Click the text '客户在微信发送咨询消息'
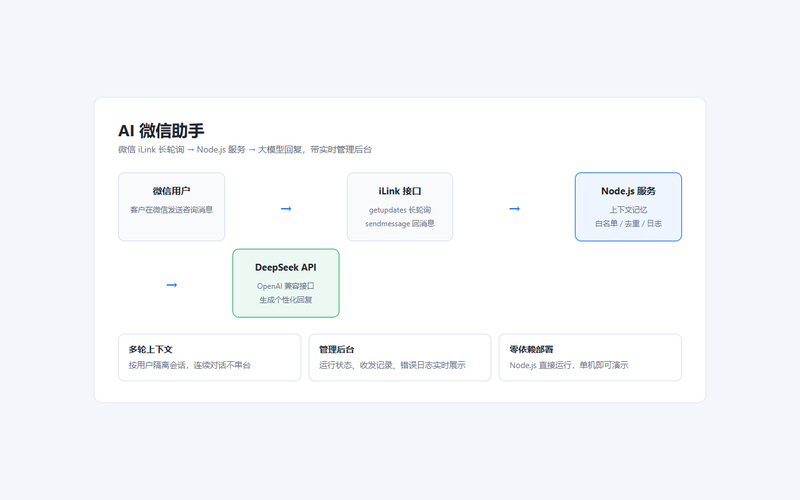This screenshot has width=800, height=500. pyautogui.click(x=171, y=210)
